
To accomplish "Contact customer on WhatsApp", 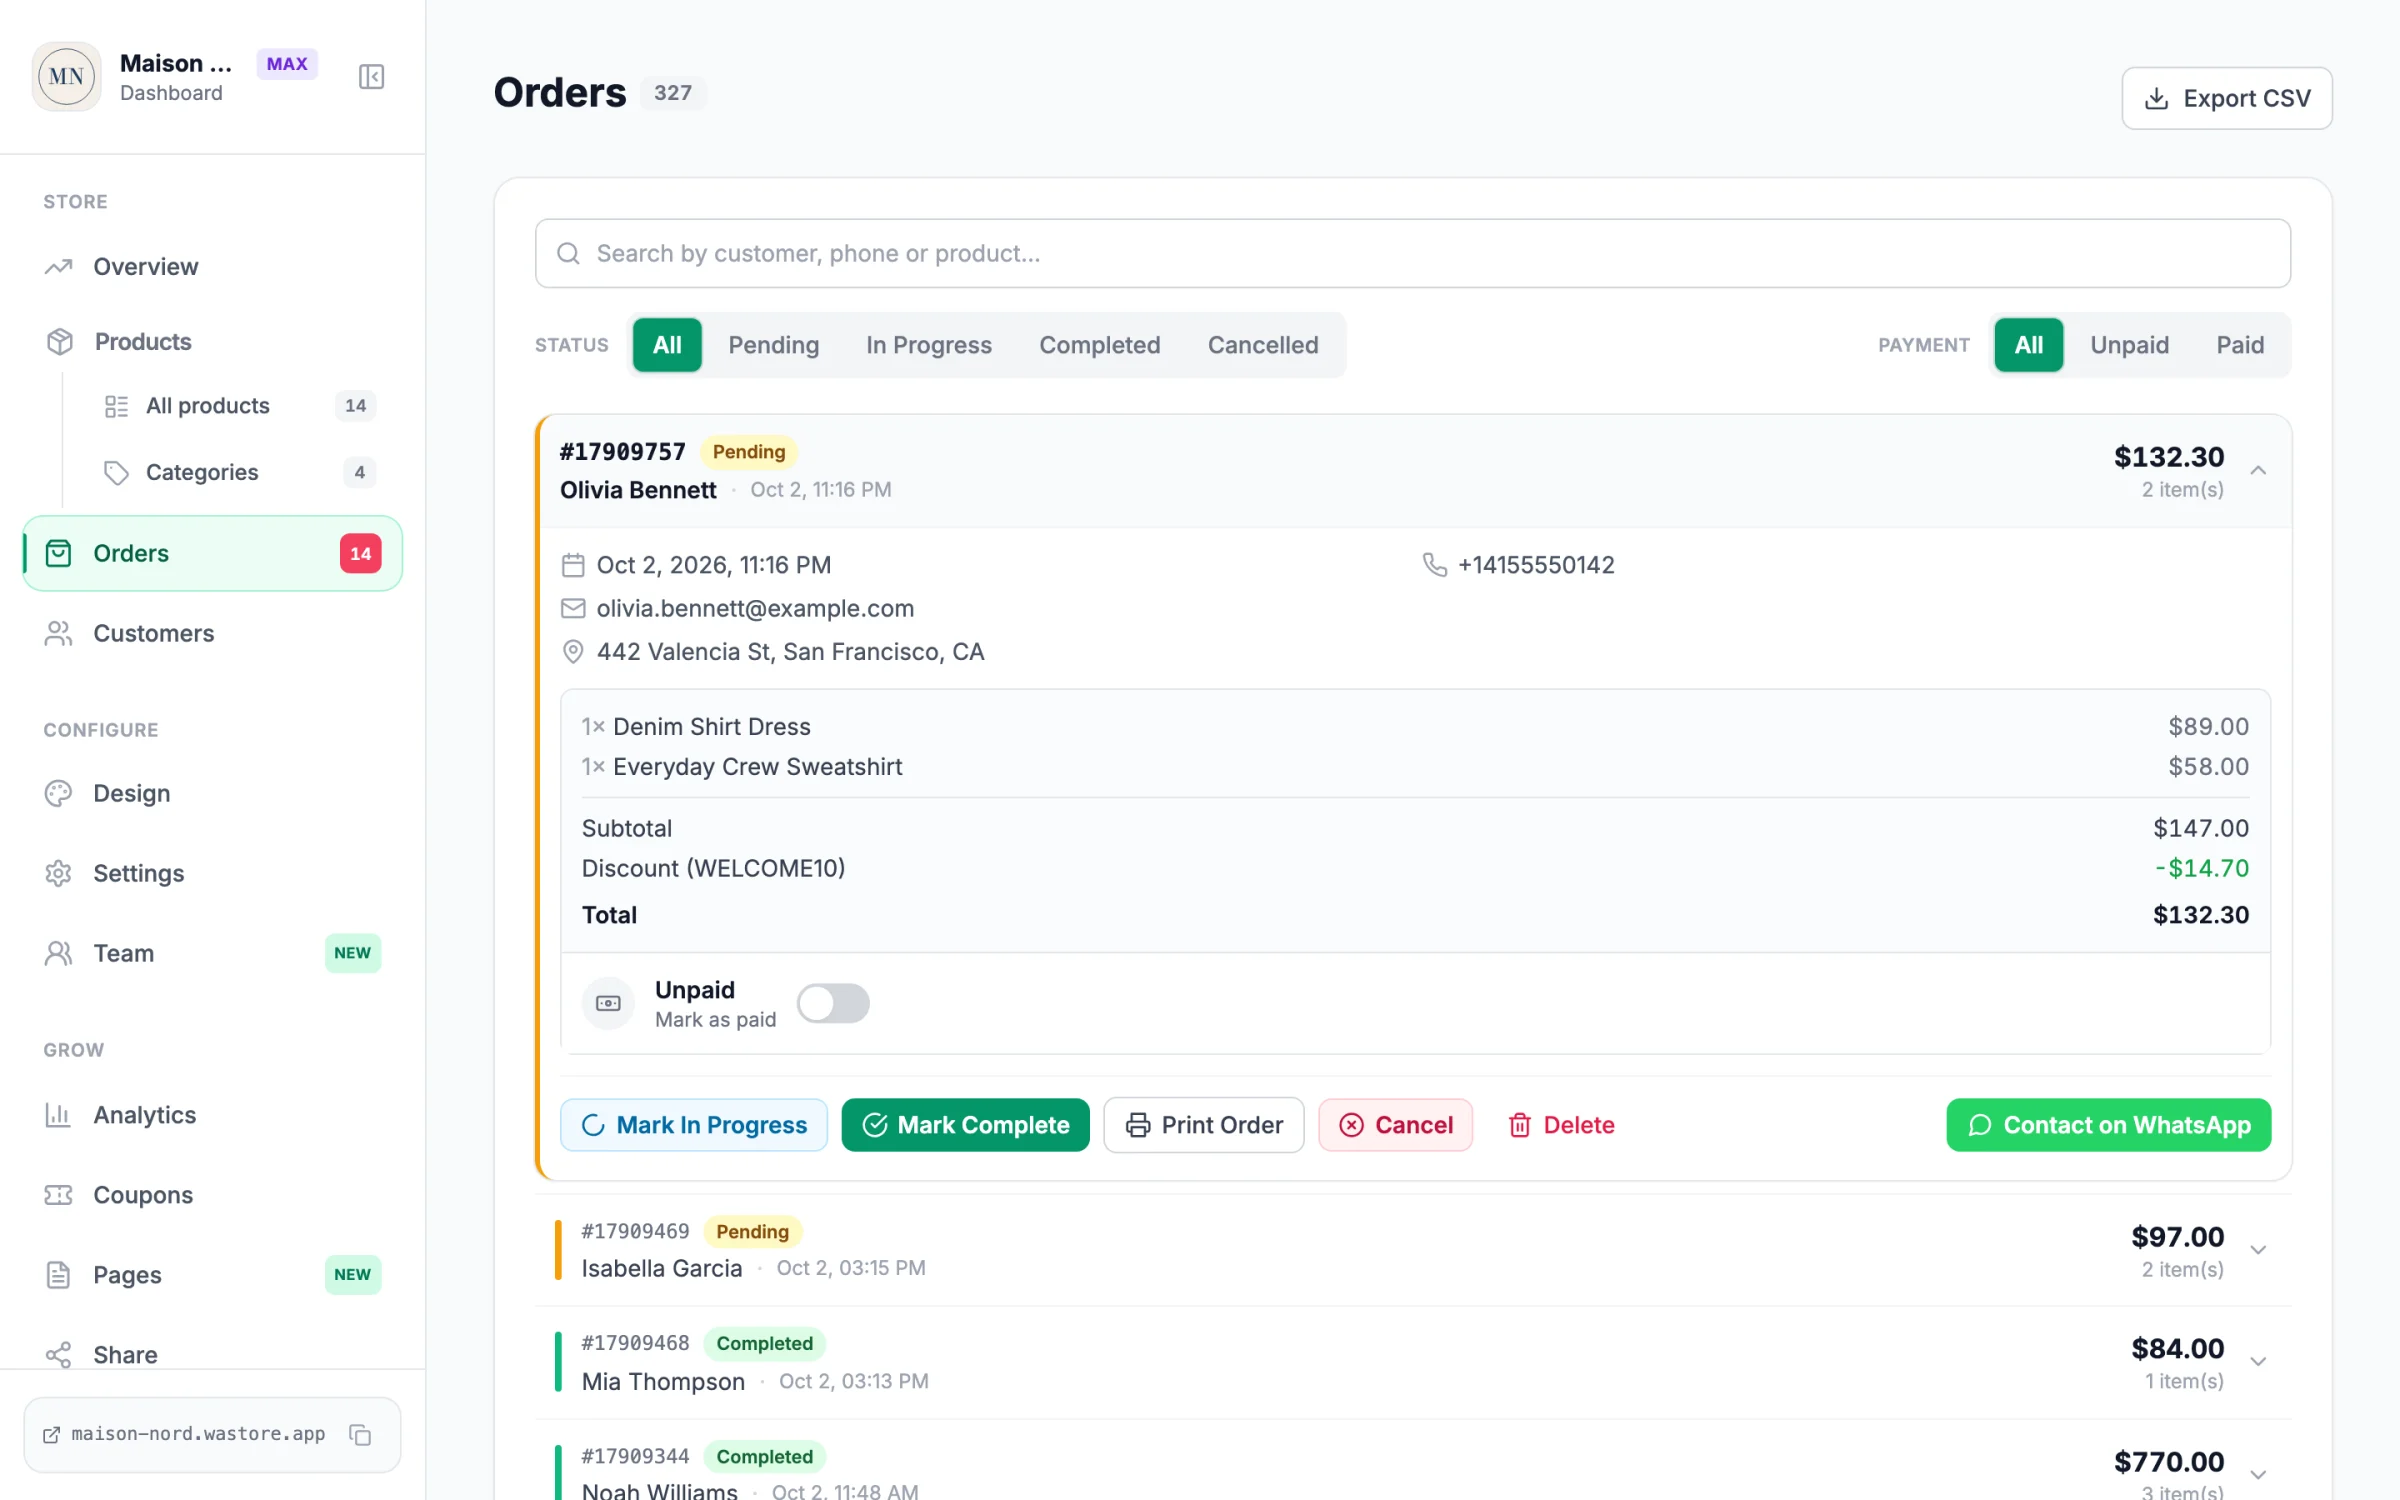I will click(2108, 1125).
